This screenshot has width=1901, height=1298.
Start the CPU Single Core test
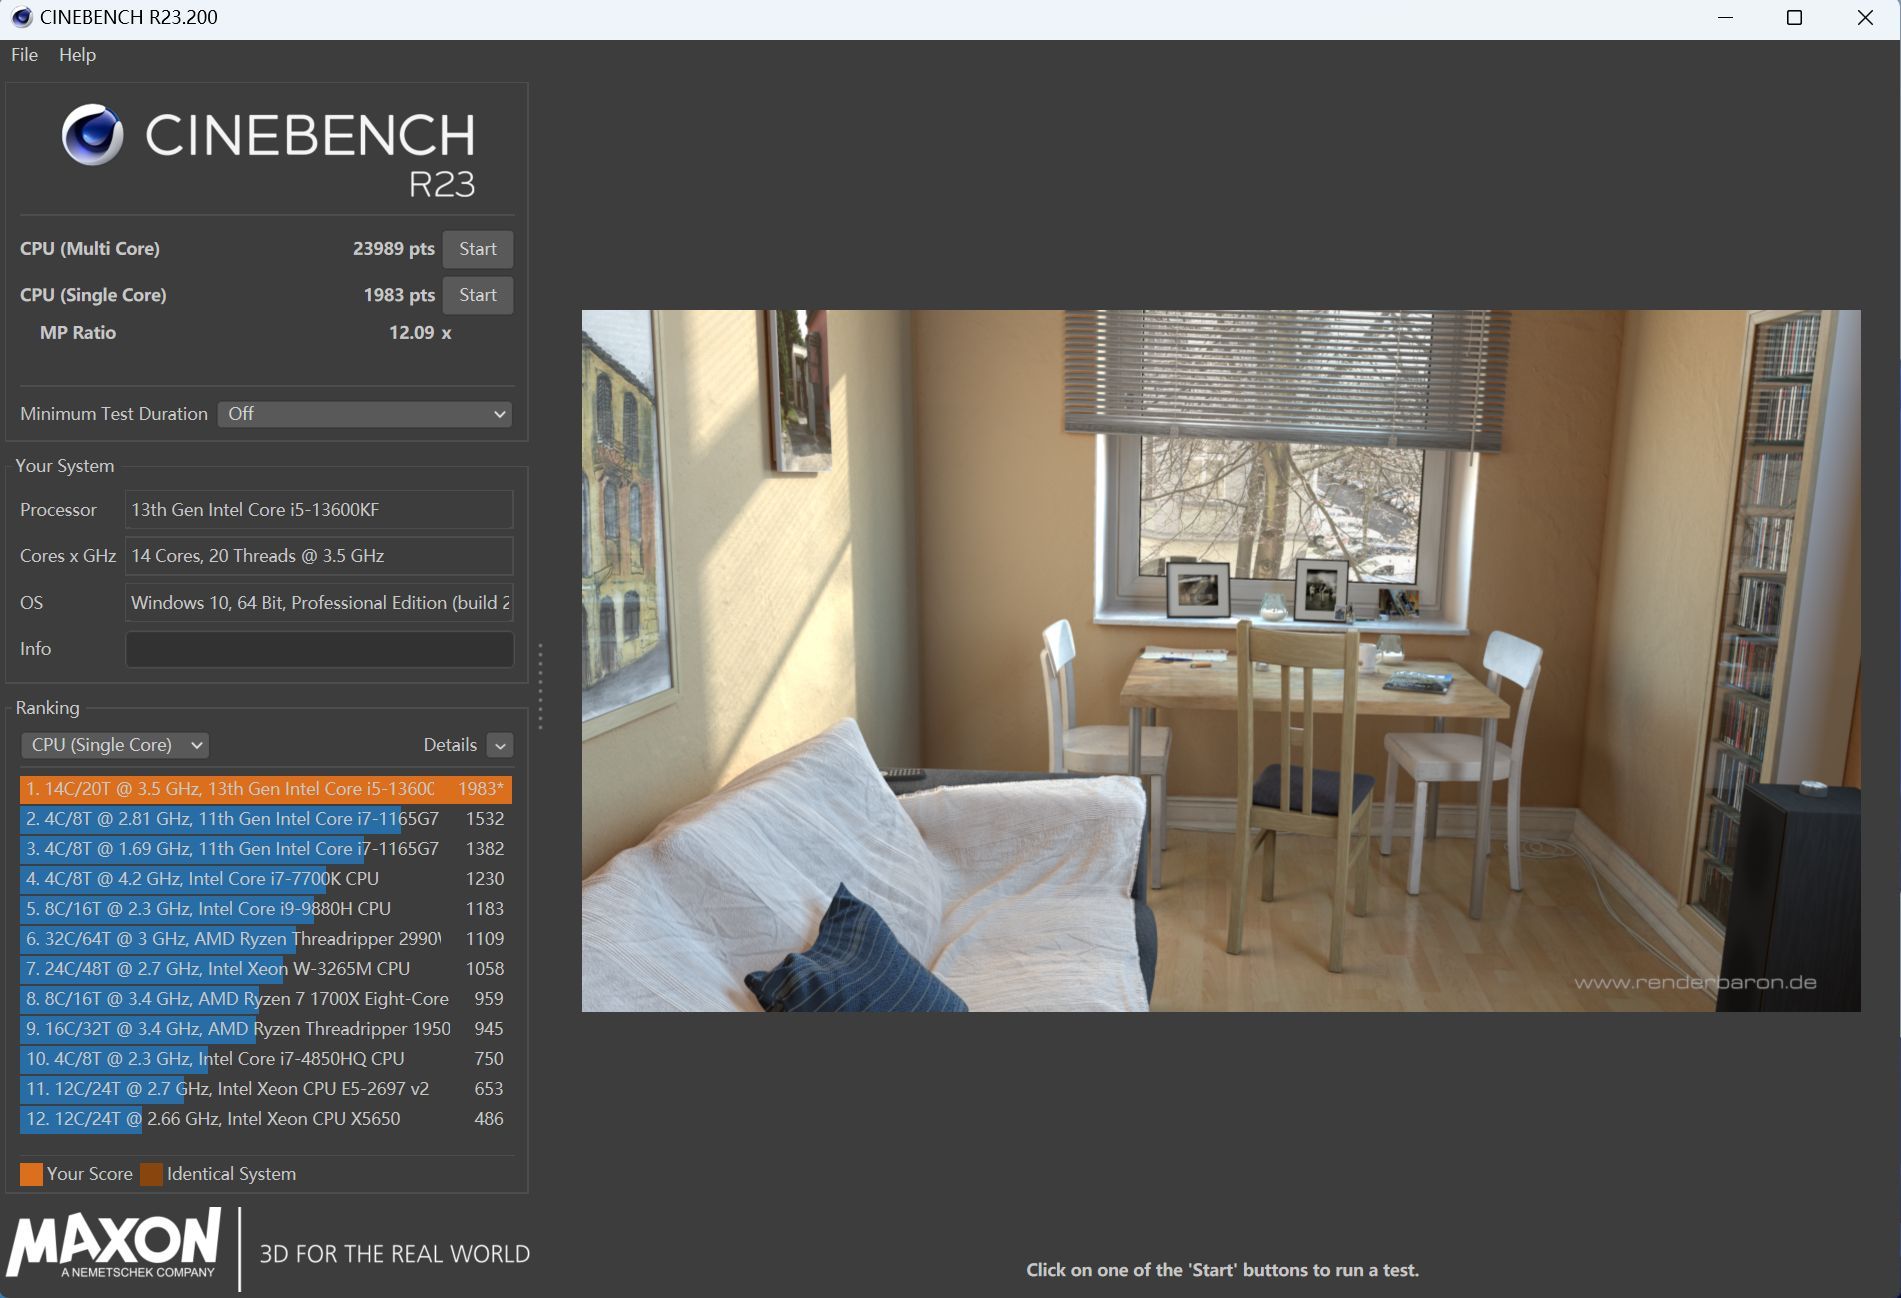point(477,295)
